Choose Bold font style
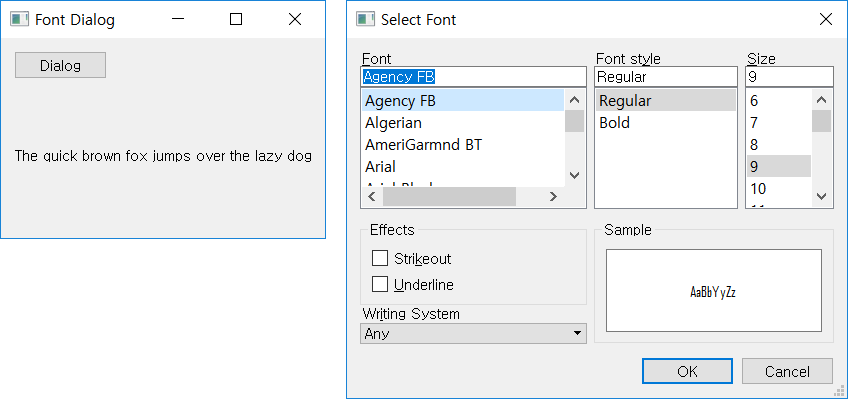Image resolution: width=848 pixels, height=399 pixels. pos(666,123)
